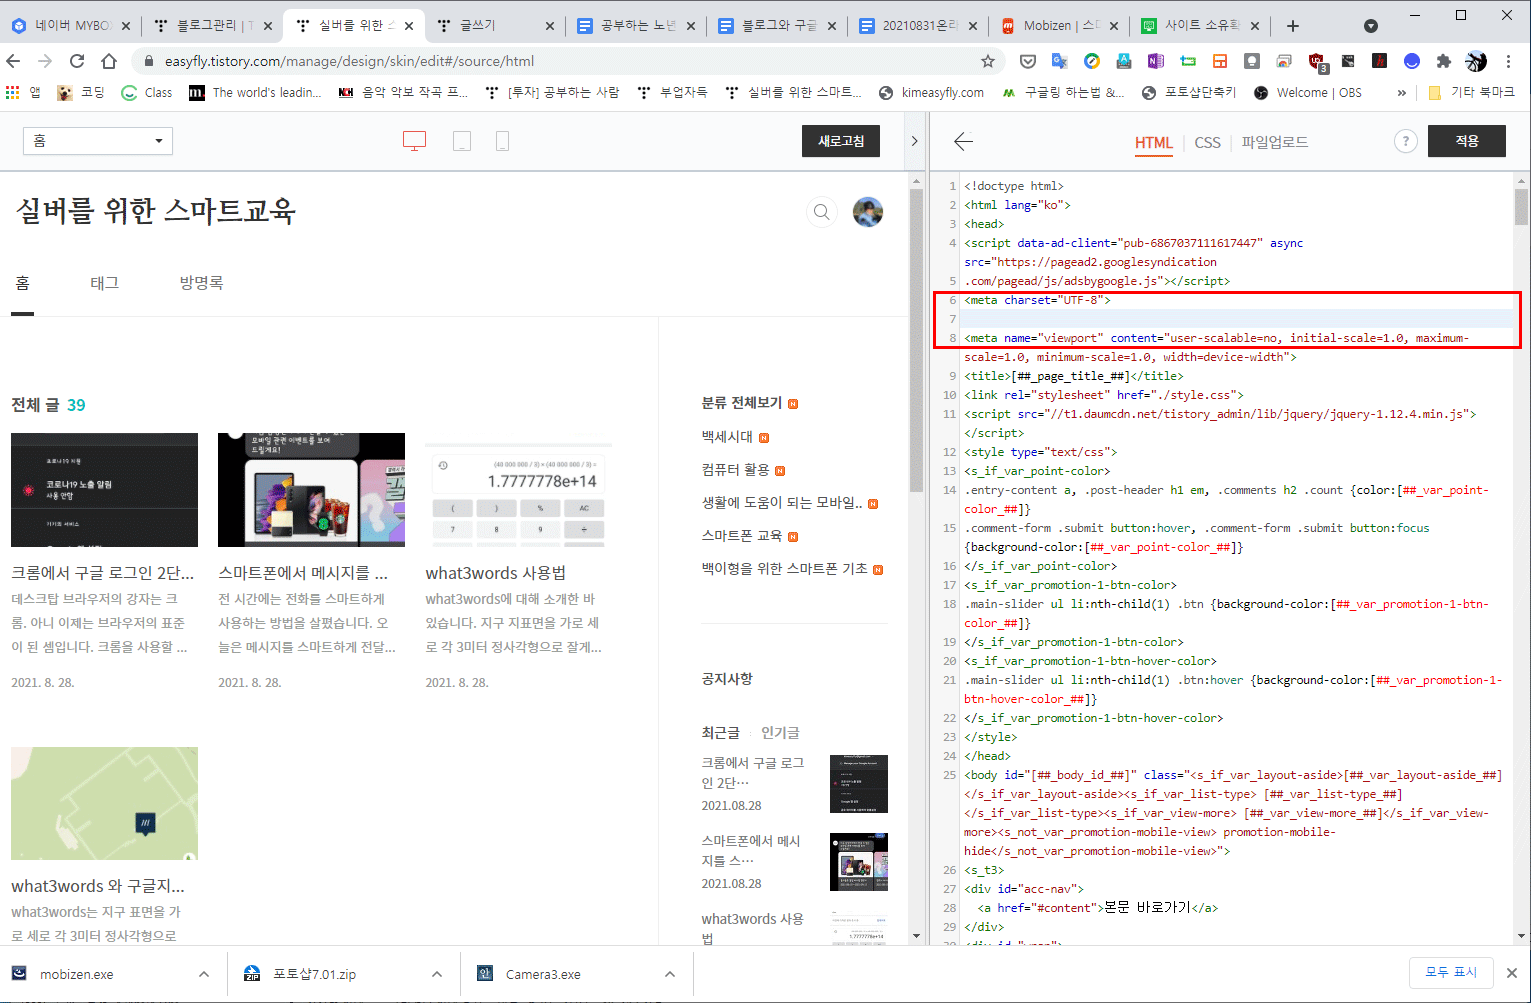Open the 태그 blog menu item

[105, 283]
